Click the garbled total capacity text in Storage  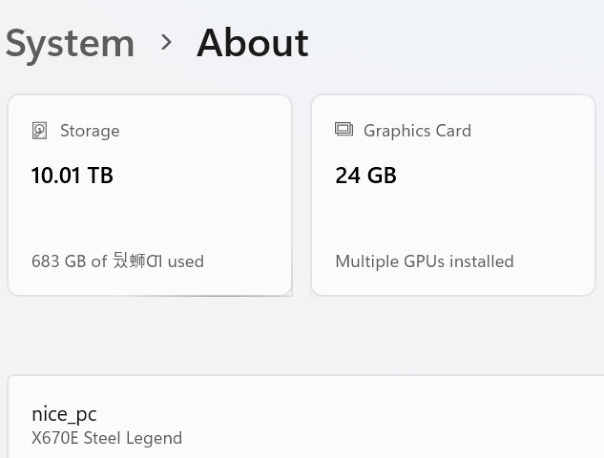tap(142, 262)
